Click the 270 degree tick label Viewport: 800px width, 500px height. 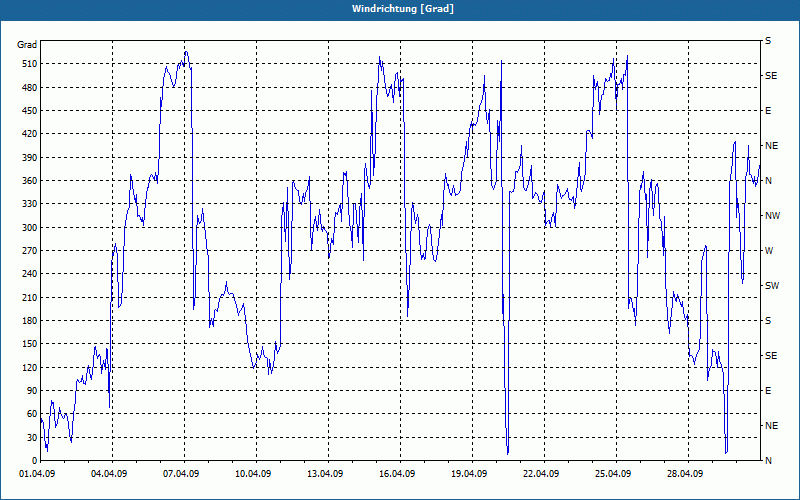pyautogui.click(x=30, y=251)
